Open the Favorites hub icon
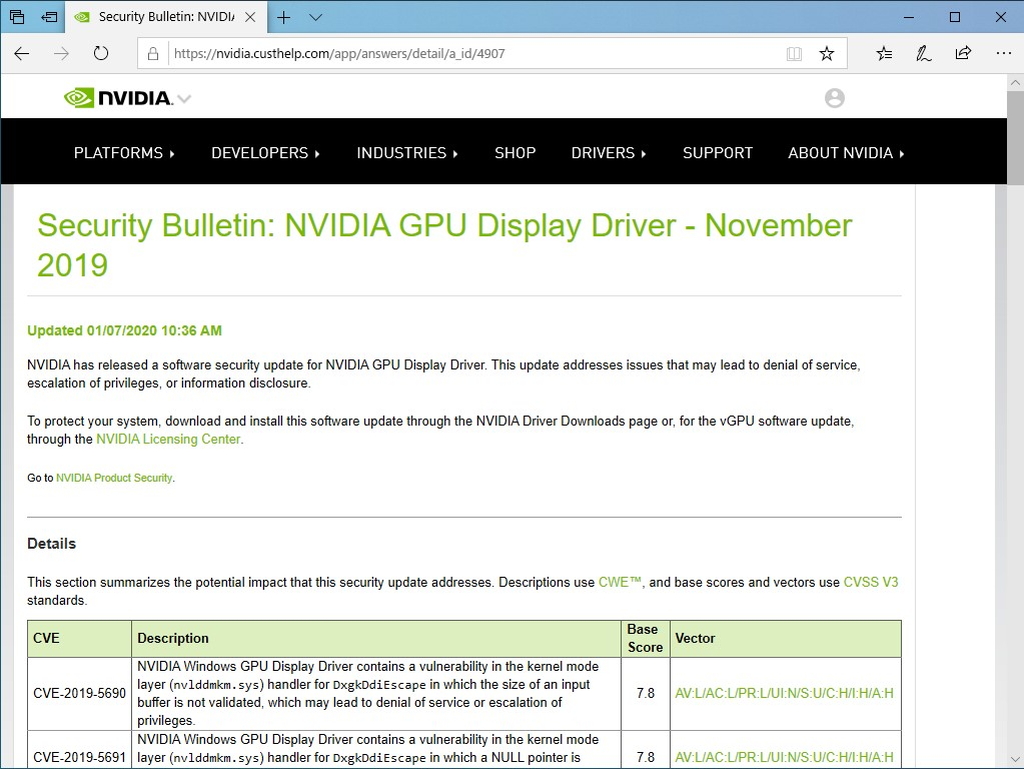The width and height of the screenshot is (1024, 769). pos(884,54)
